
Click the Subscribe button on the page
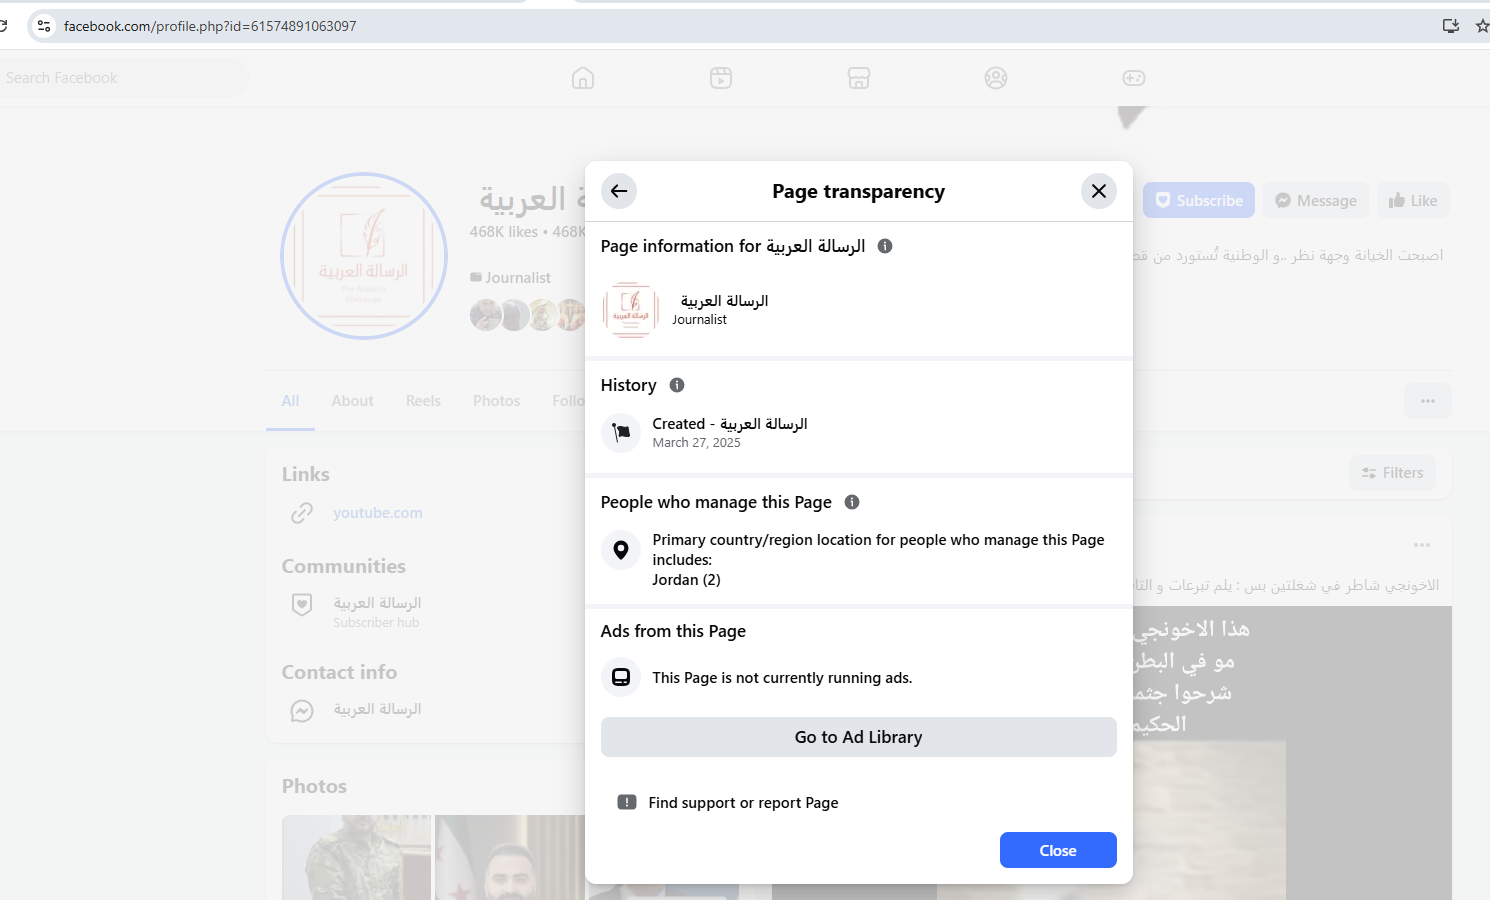[1199, 200]
